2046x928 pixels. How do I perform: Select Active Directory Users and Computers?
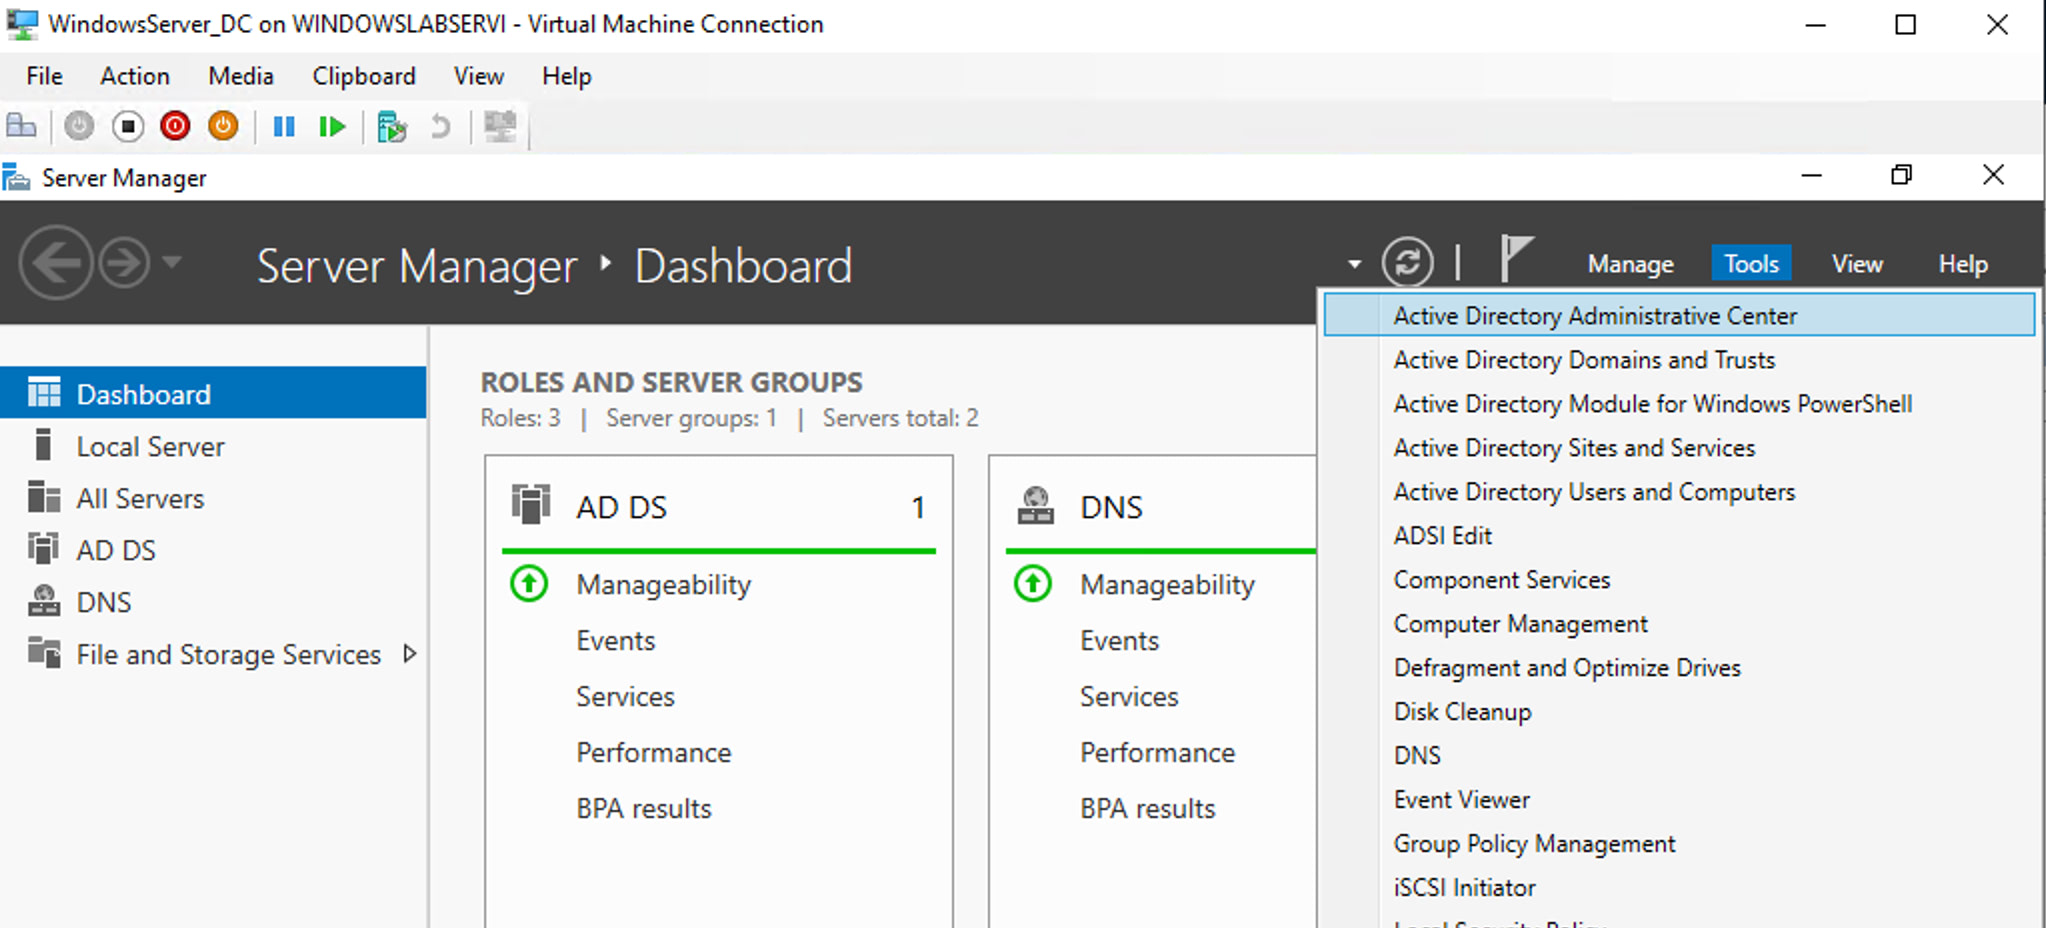(1594, 492)
